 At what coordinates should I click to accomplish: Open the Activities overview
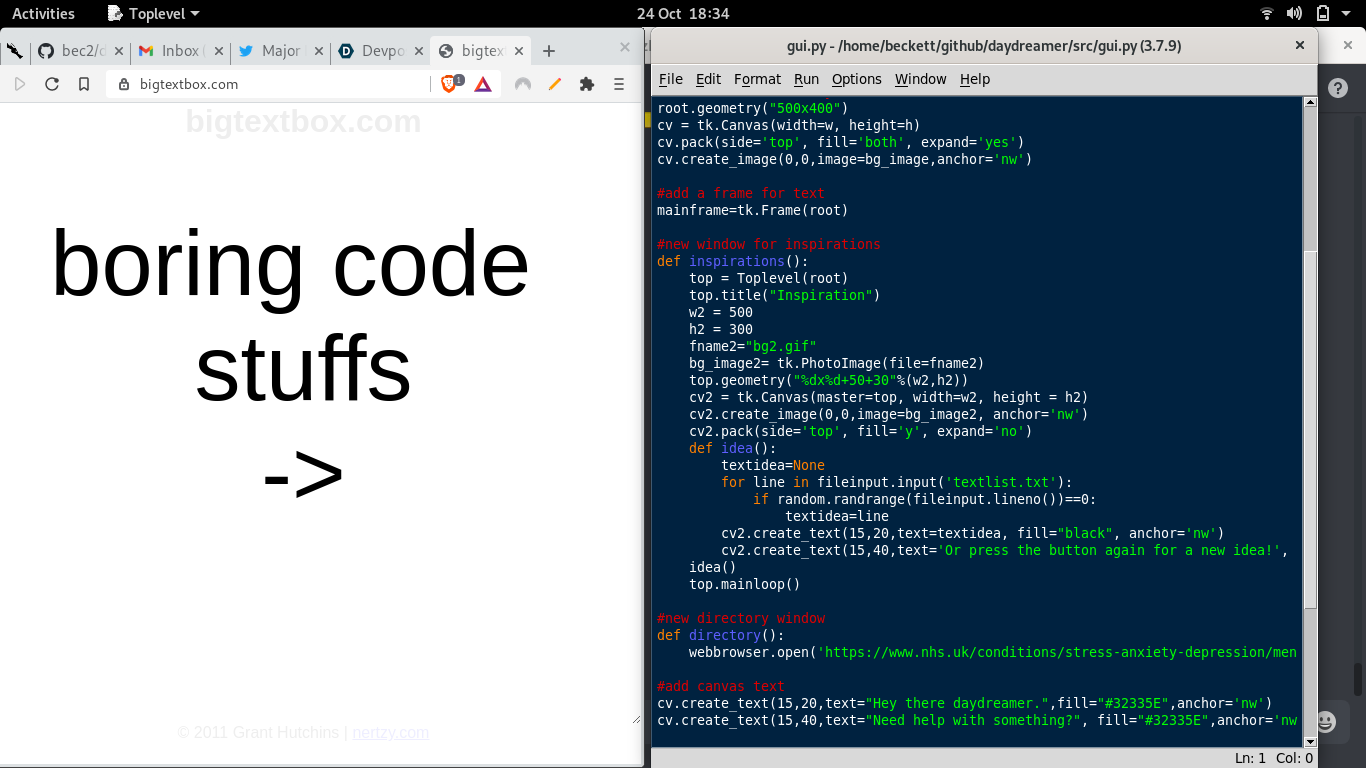pos(43,13)
